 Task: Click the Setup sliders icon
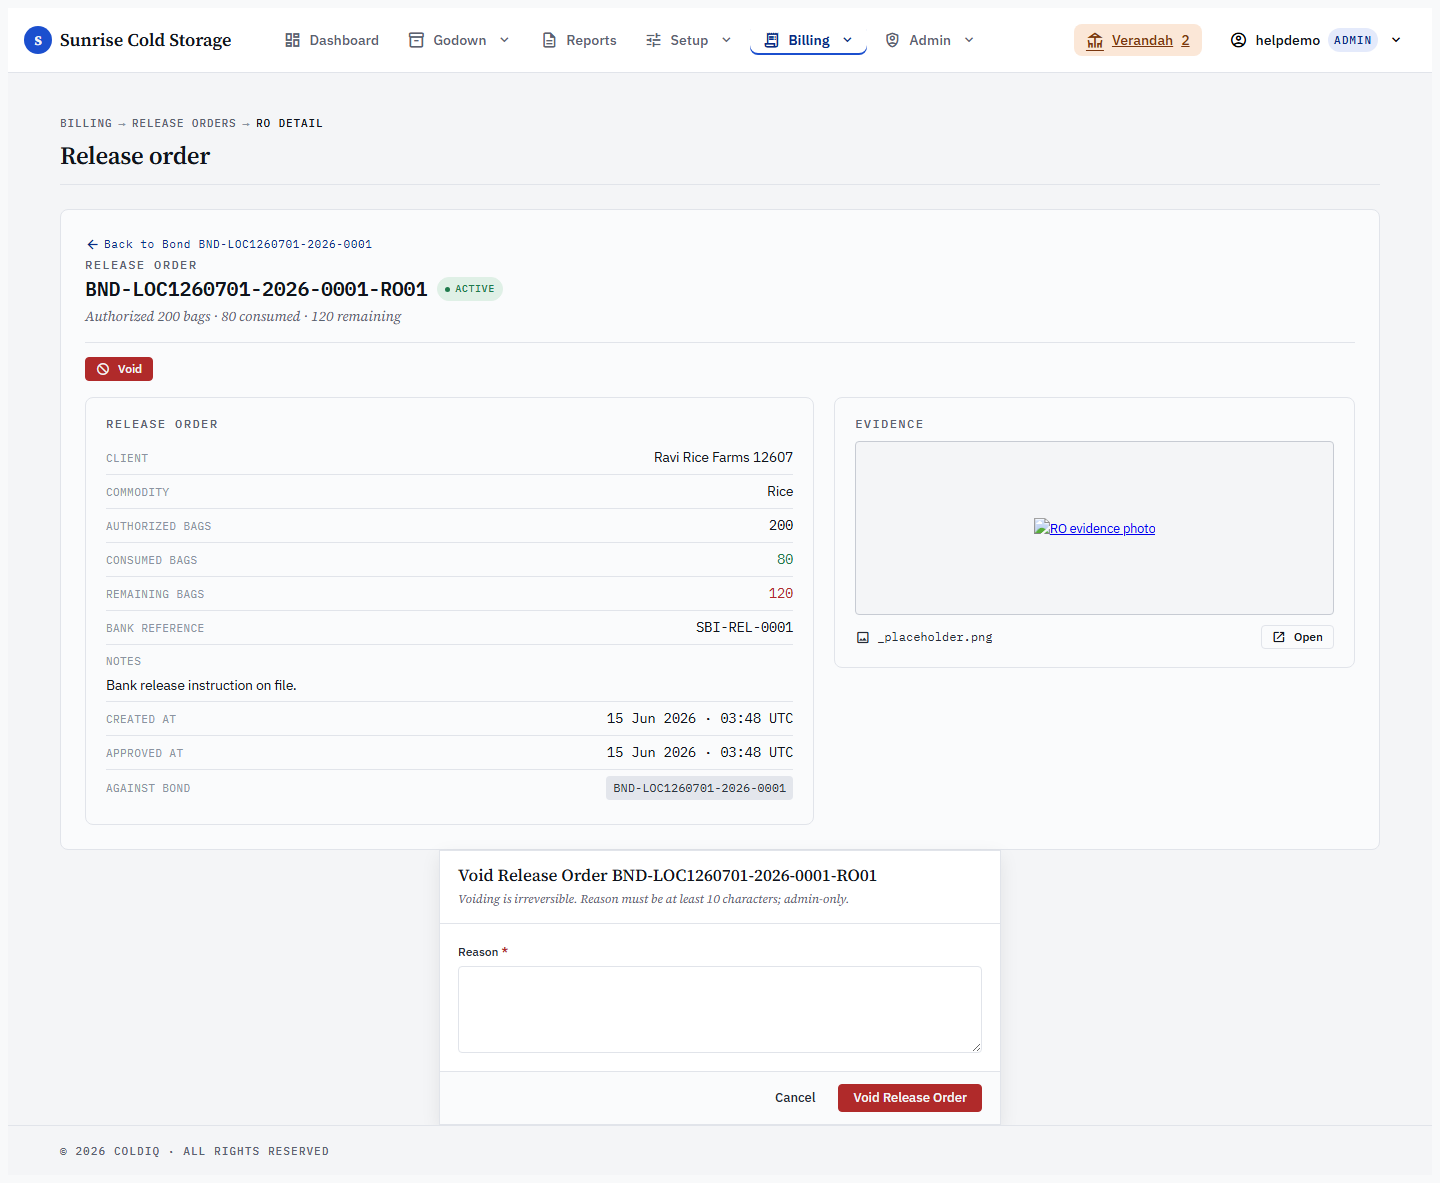click(653, 40)
